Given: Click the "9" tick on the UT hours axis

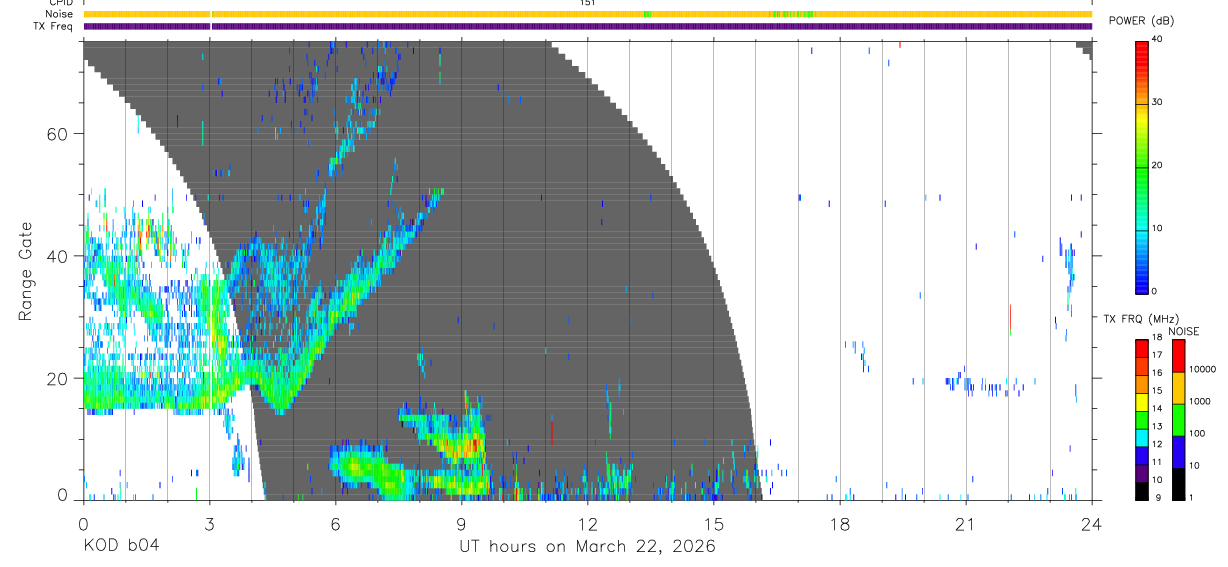Looking at the screenshot, I should pyautogui.click(x=461, y=524).
